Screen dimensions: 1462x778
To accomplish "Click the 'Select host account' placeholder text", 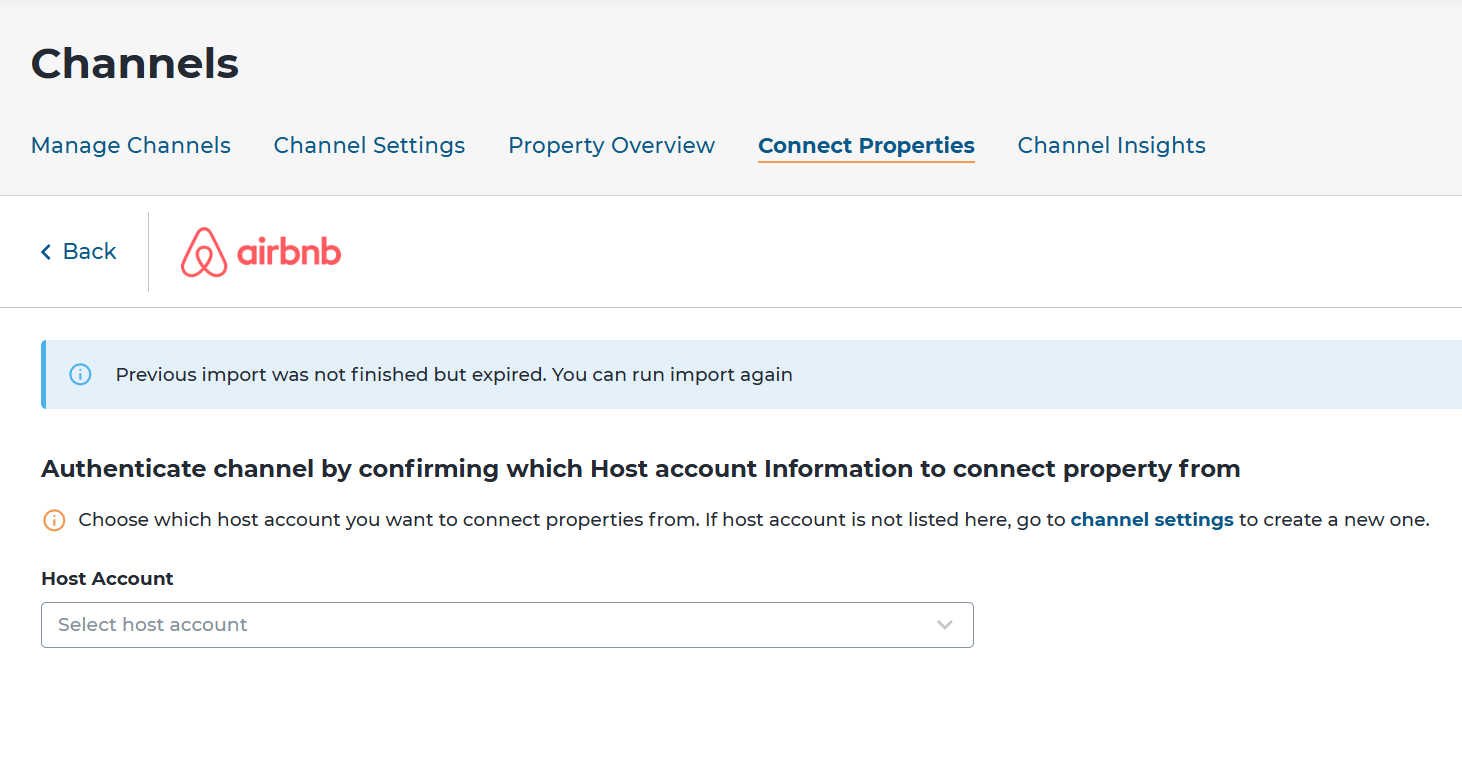I will (153, 625).
